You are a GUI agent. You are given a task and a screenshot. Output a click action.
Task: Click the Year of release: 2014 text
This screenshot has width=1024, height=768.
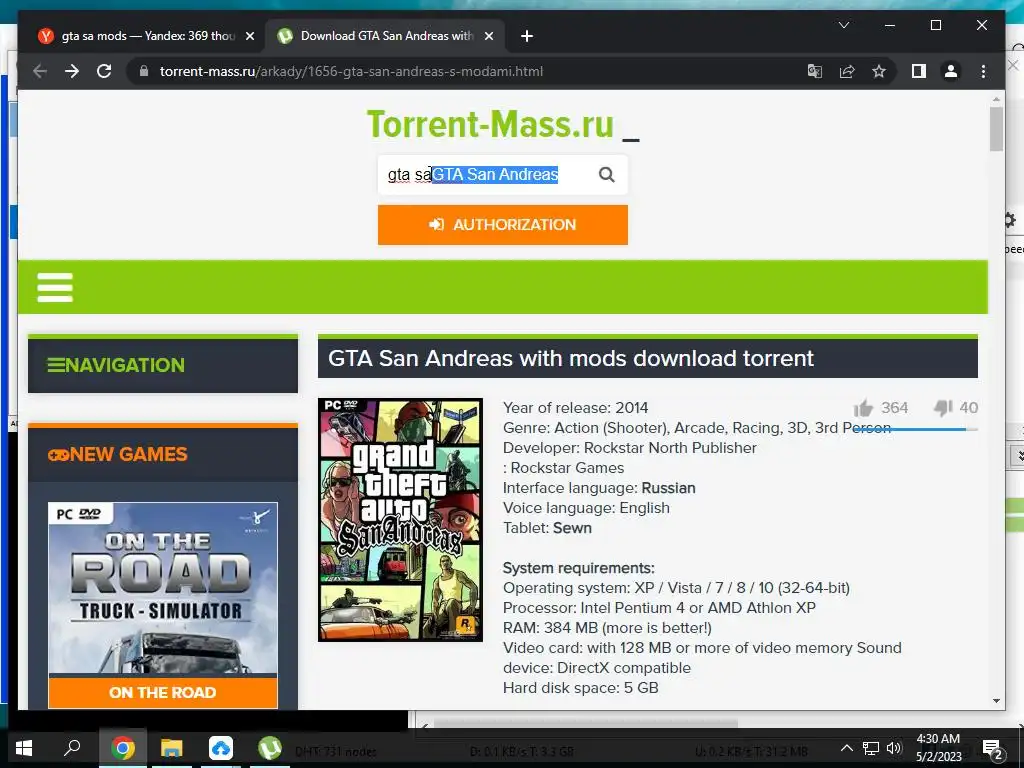coord(575,408)
